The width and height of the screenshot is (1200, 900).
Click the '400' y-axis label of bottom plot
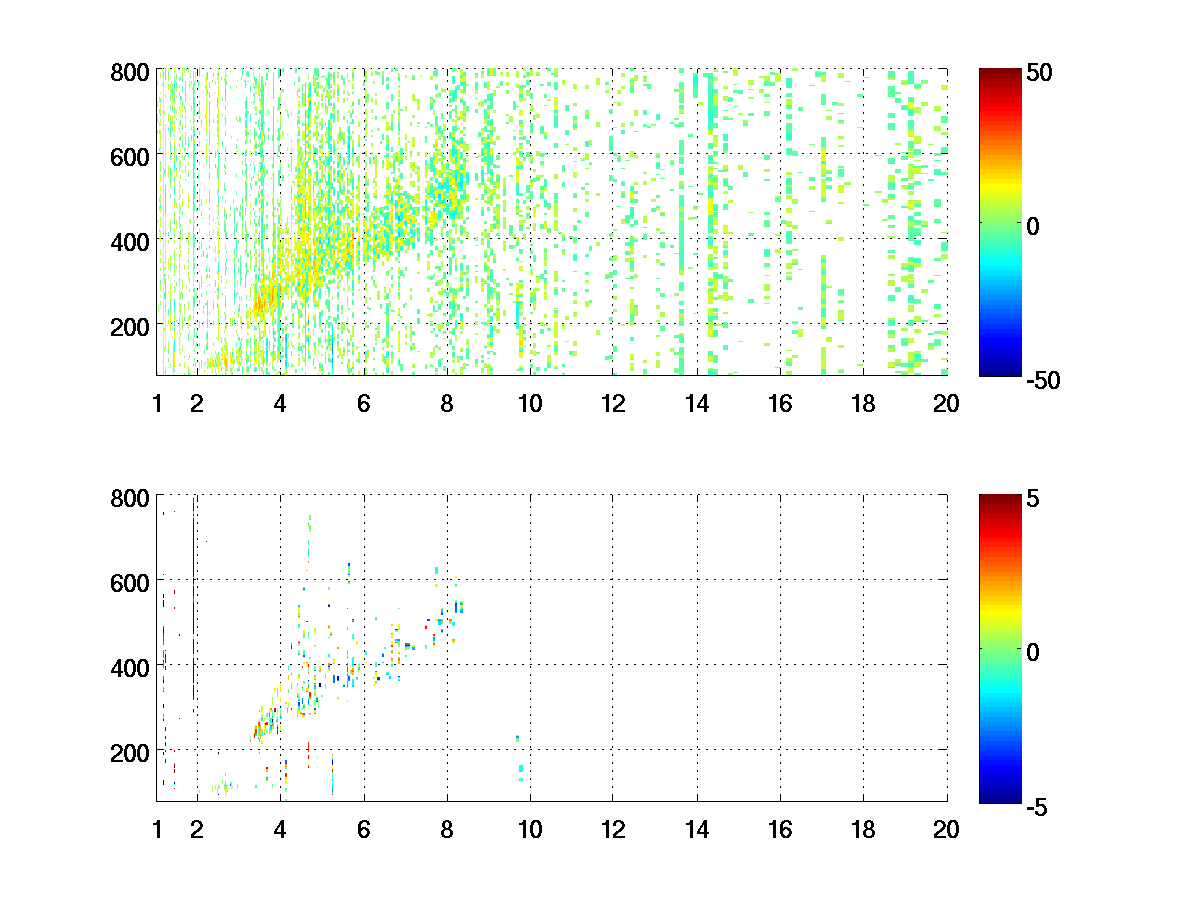(130, 667)
